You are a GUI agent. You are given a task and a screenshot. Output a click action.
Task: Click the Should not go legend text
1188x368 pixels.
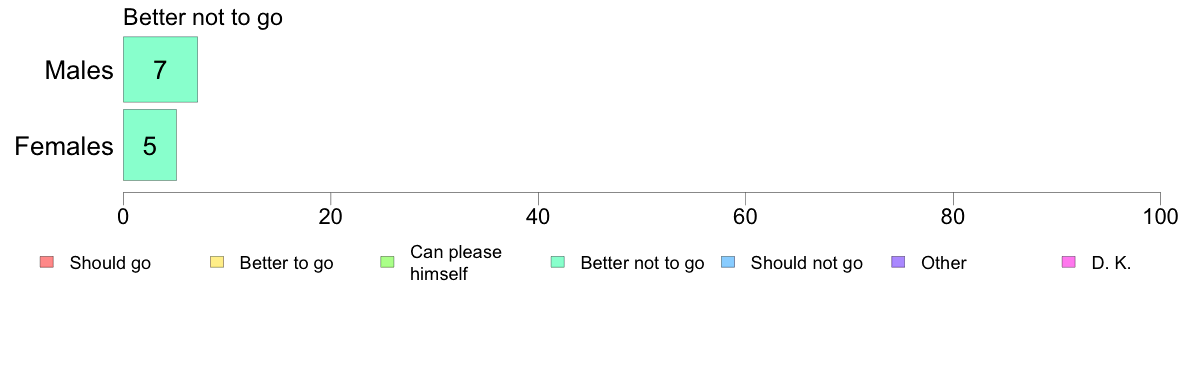[807, 264]
